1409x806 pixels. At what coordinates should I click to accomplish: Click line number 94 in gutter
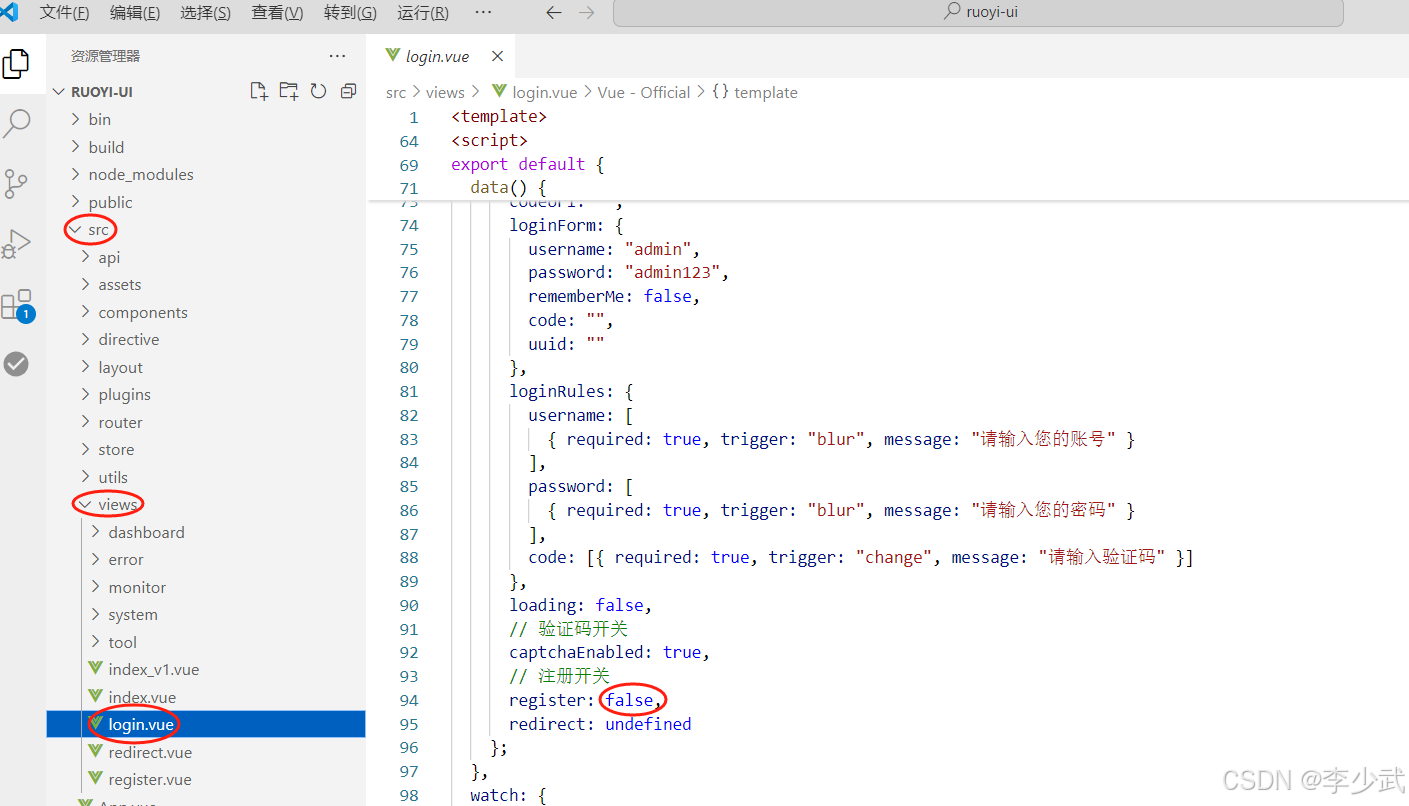click(408, 700)
